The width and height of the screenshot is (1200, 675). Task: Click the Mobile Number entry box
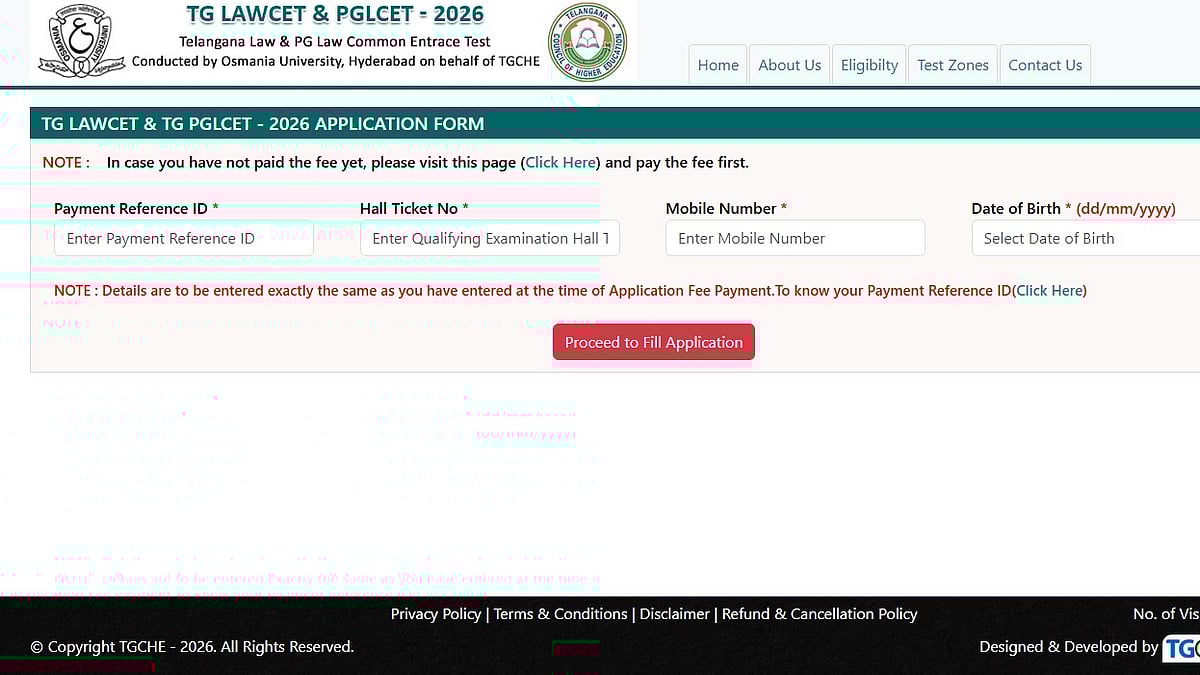click(x=795, y=238)
